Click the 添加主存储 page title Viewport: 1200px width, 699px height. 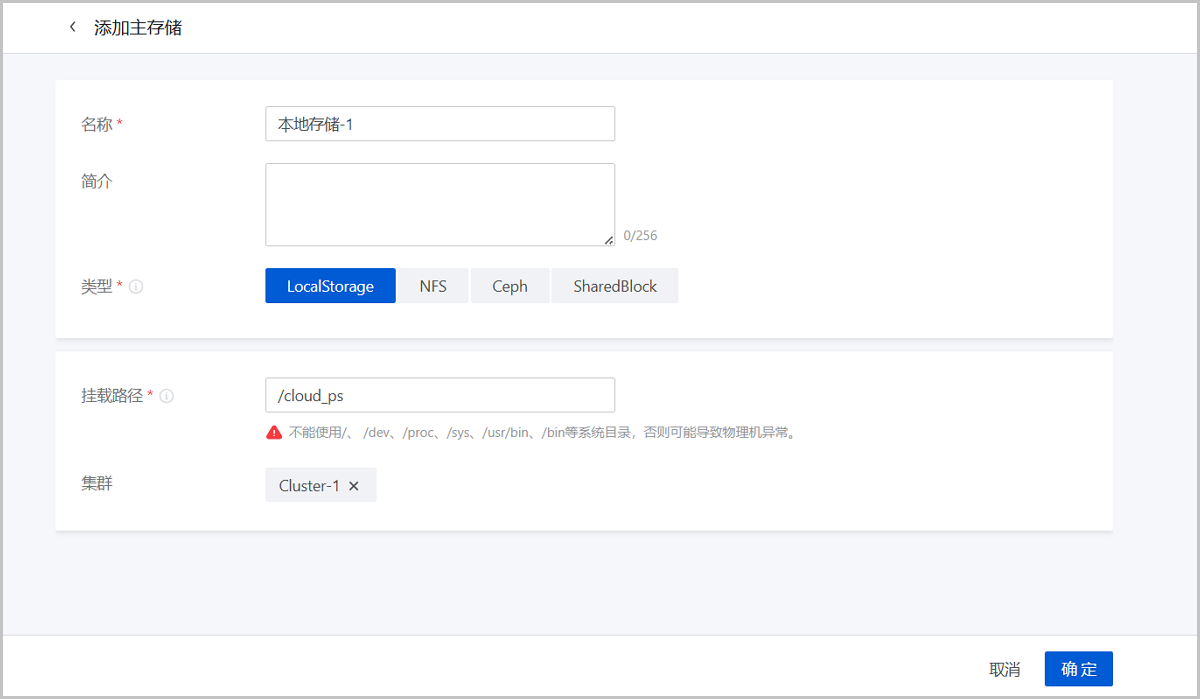[138, 28]
